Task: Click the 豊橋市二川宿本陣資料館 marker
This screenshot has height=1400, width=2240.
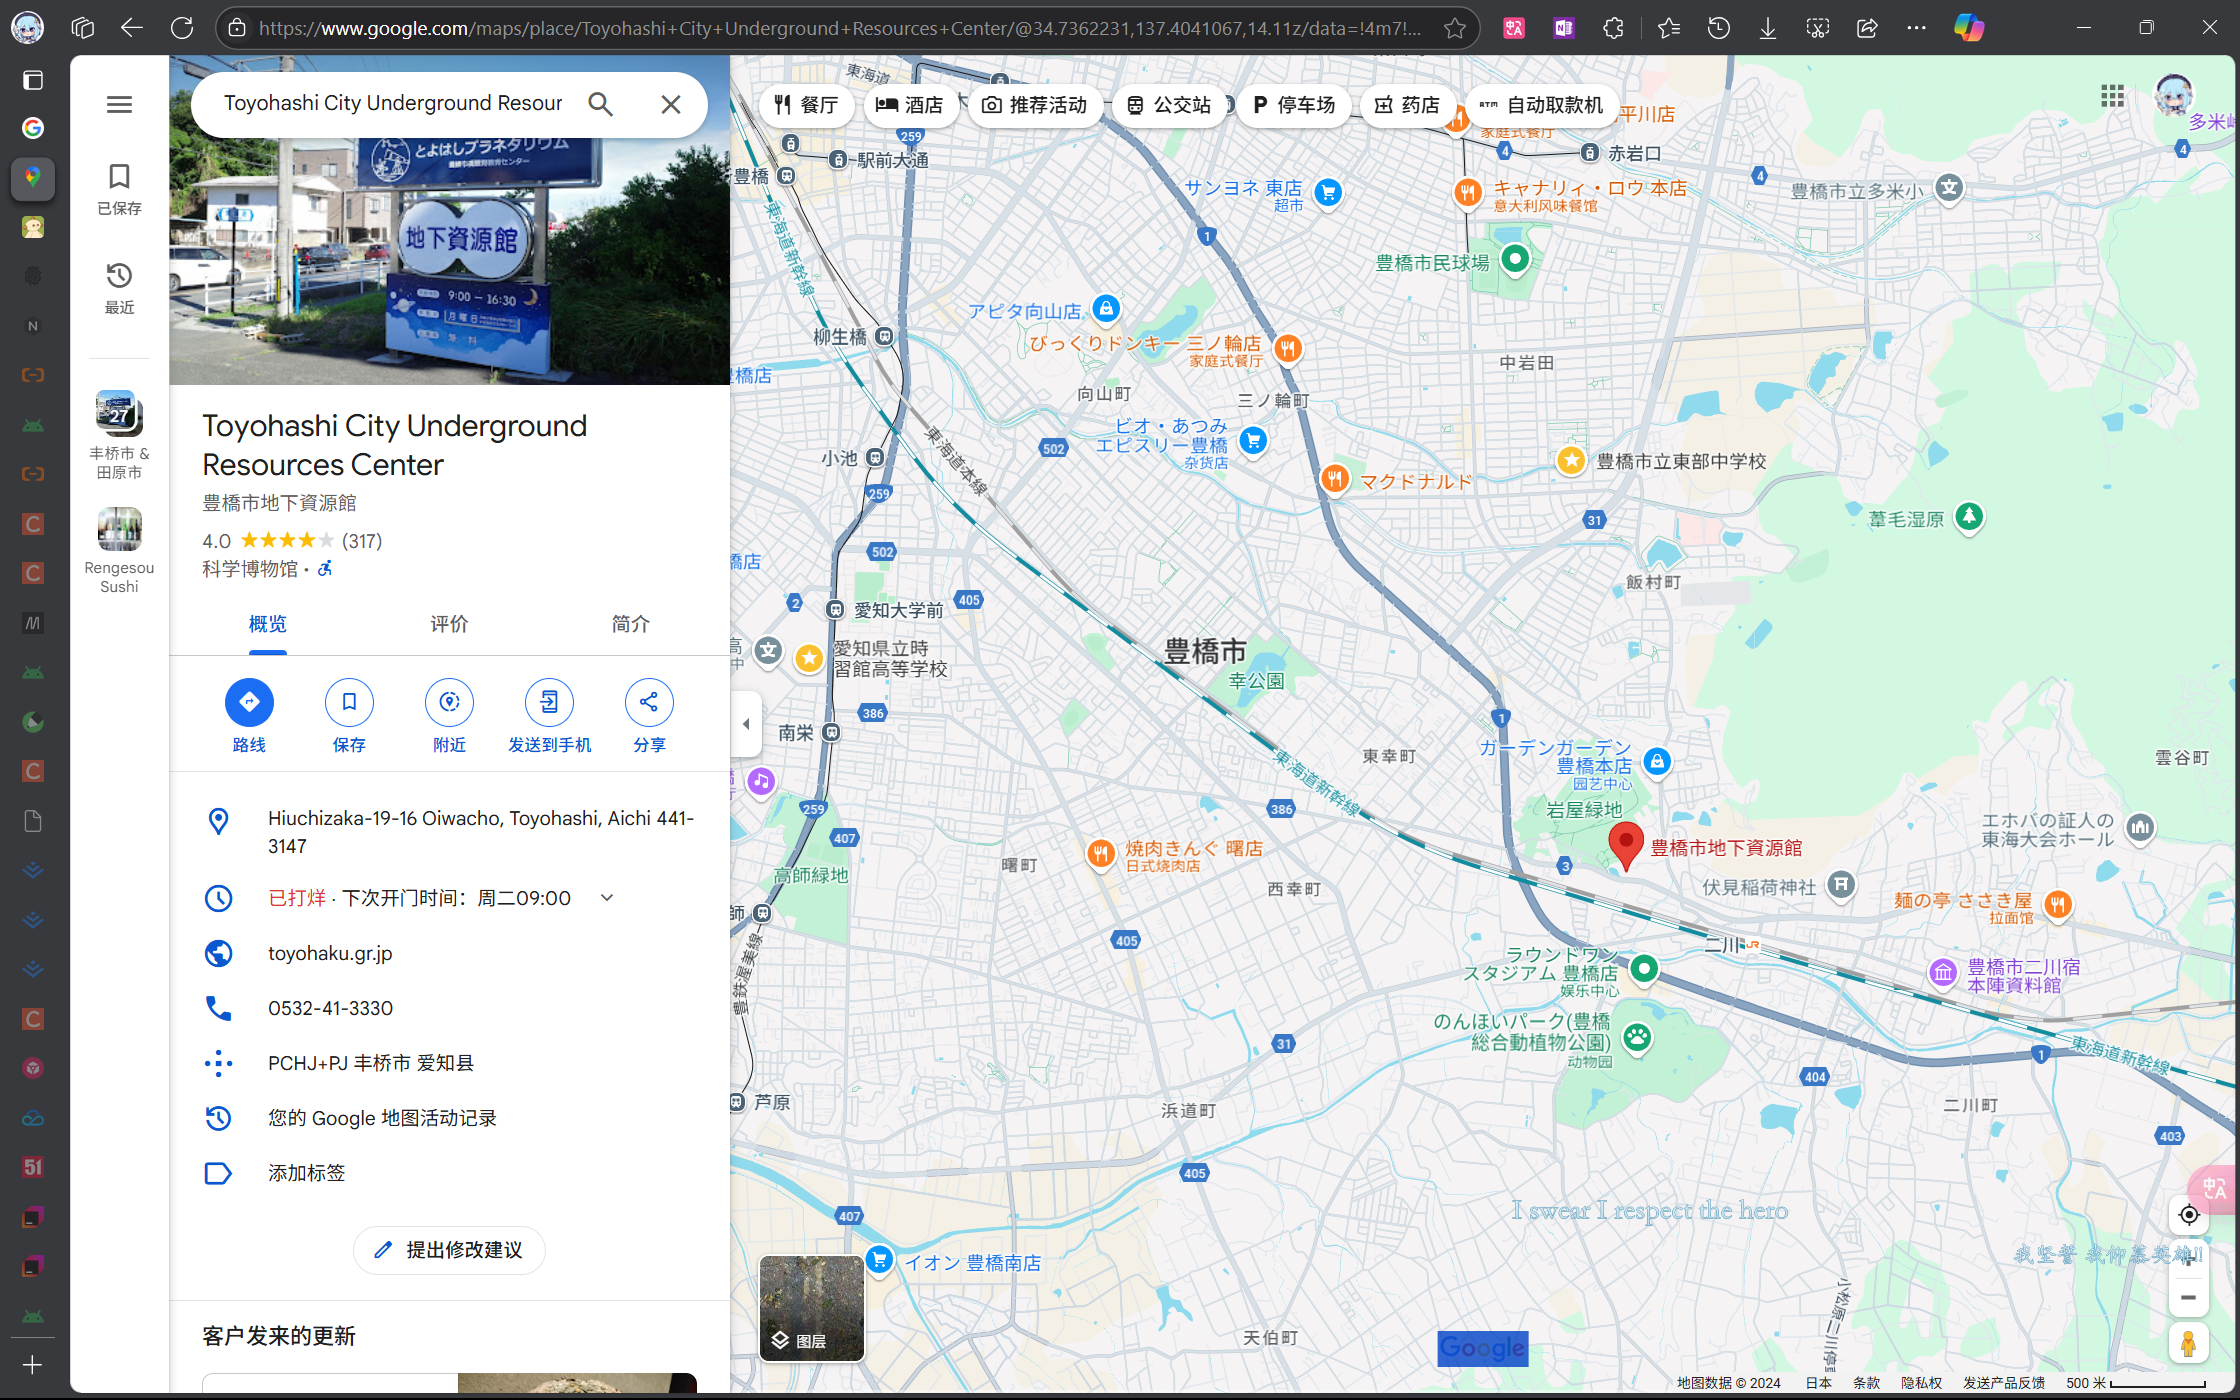Action: click(1943, 971)
